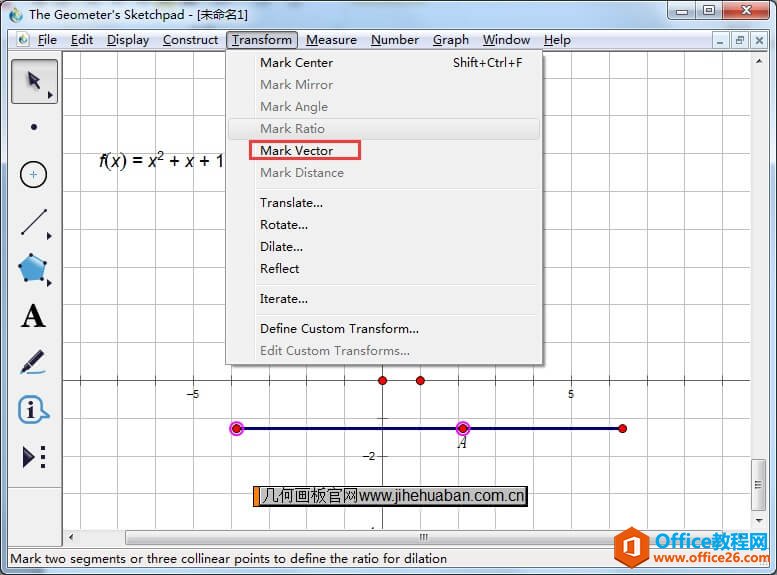Choose Dilate... from the menu
The height and width of the screenshot is (575, 777).
pyautogui.click(x=384, y=246)
